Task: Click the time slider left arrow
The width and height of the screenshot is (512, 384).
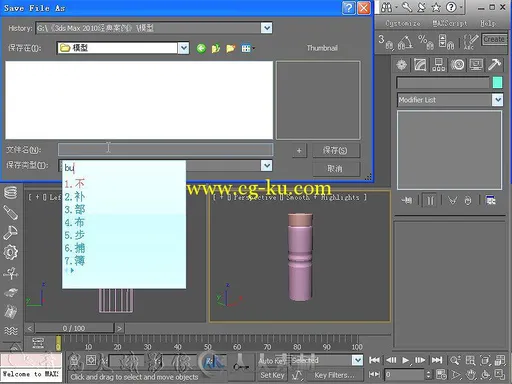Action: (29, 328)
